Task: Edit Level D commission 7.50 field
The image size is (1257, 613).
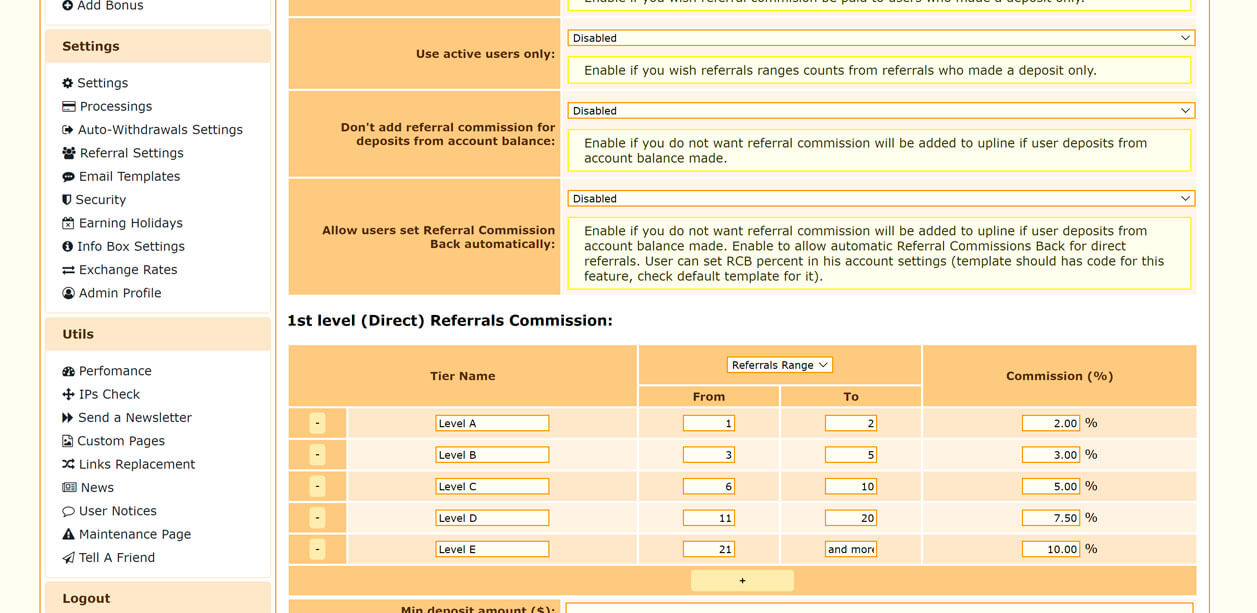Action: coord(1051,518)
